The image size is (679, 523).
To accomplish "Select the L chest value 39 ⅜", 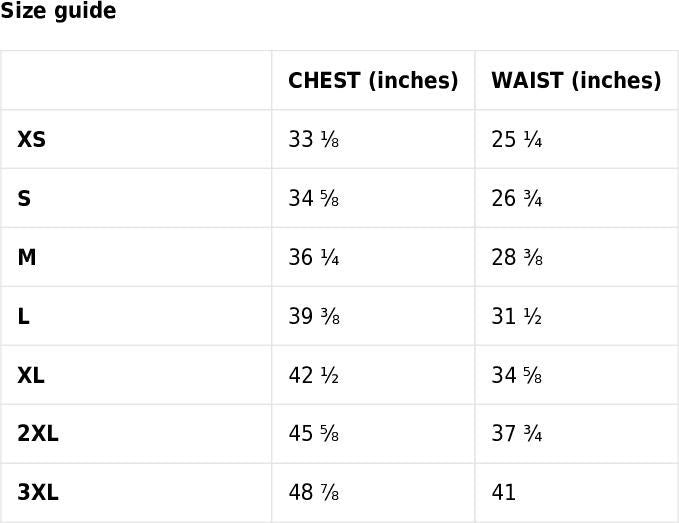I will coord(314,317).
